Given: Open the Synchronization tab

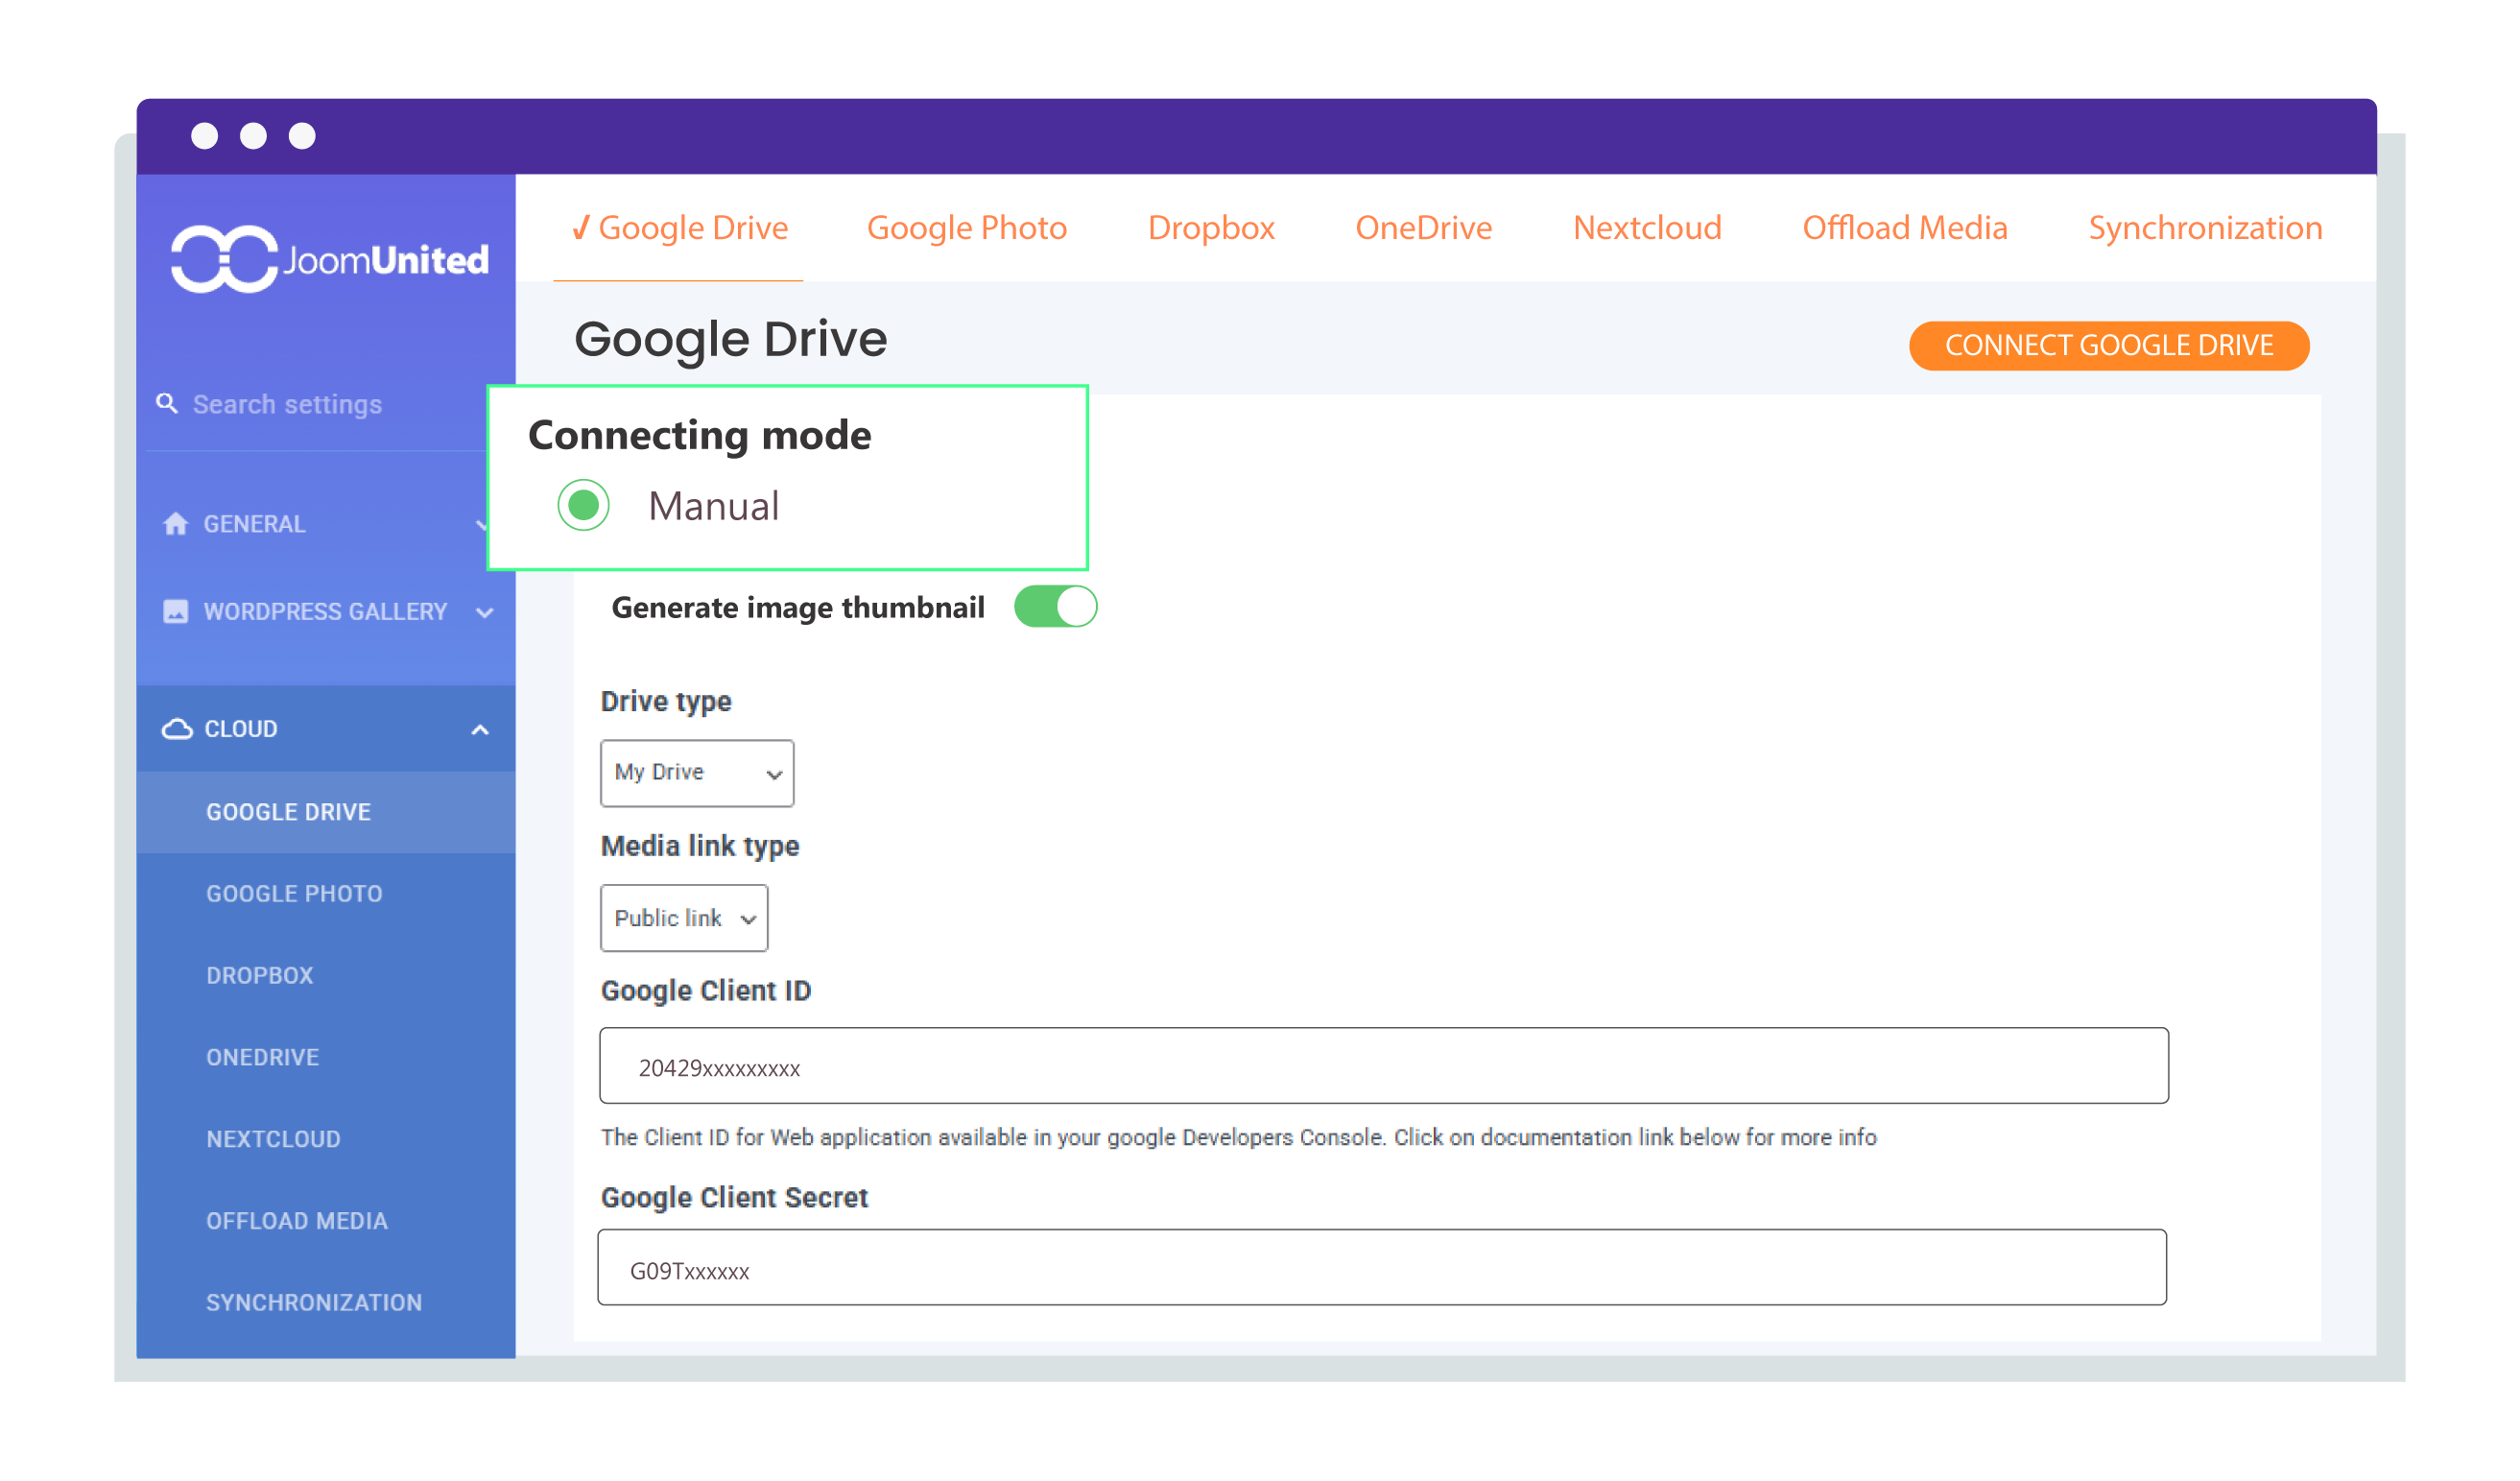Looking at the screenshot, I should click(2205, 228).
